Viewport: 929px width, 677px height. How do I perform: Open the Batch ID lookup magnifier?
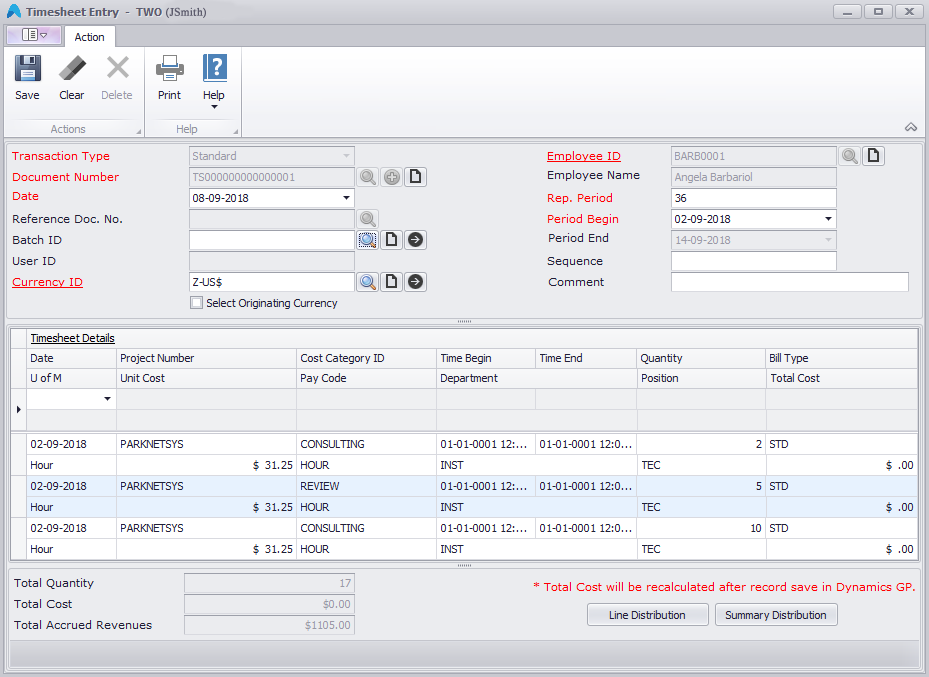click(367, 240)
